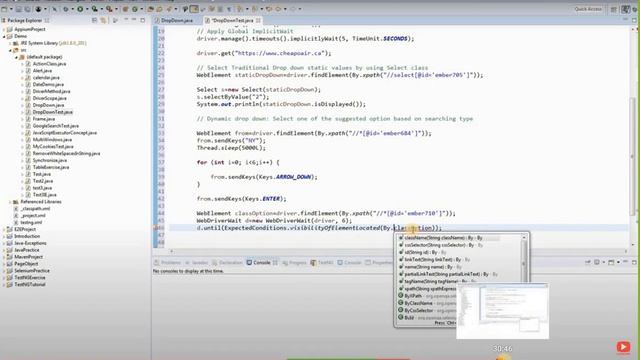Select the SeleniumPractice project
This screenshot has height=360, width=640.
[x=32, y=271]
